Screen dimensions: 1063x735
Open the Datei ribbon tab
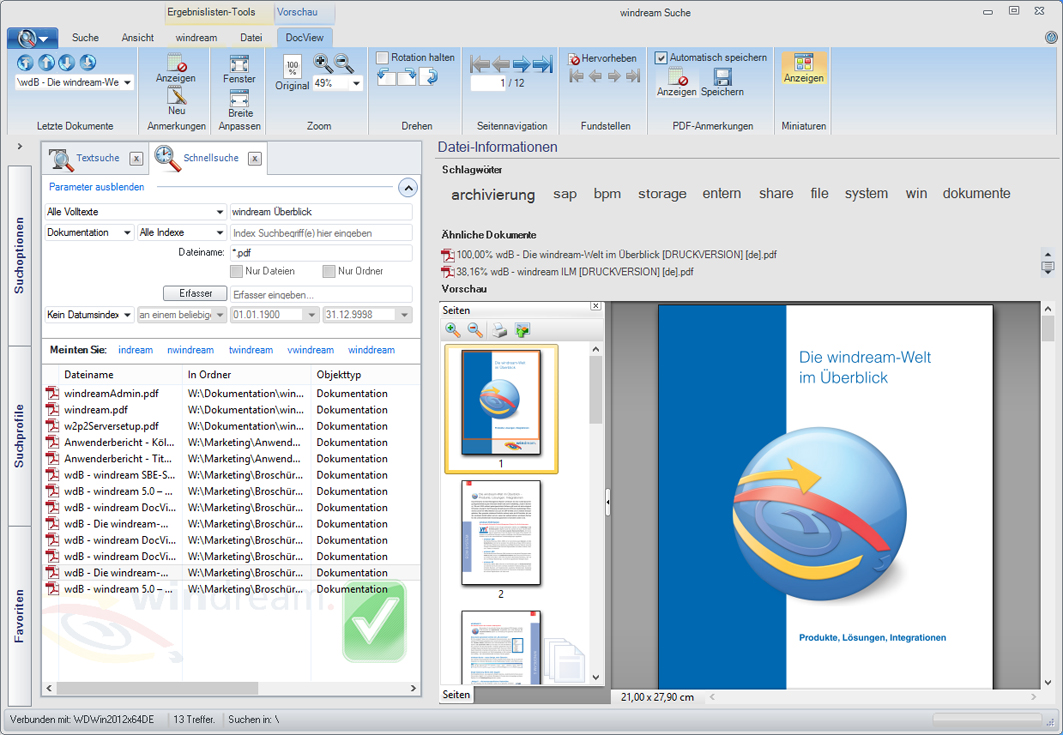coord(251,38)
